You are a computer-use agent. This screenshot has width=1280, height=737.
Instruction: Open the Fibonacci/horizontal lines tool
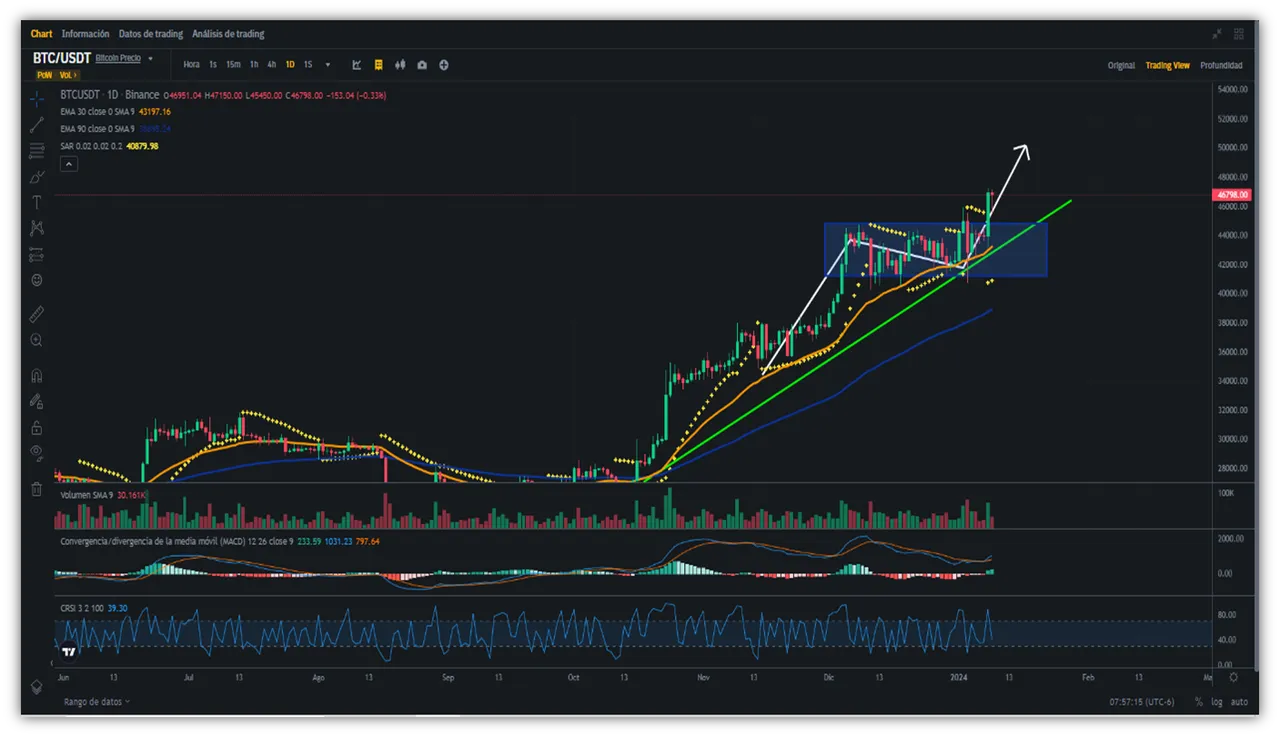(37, 151)
